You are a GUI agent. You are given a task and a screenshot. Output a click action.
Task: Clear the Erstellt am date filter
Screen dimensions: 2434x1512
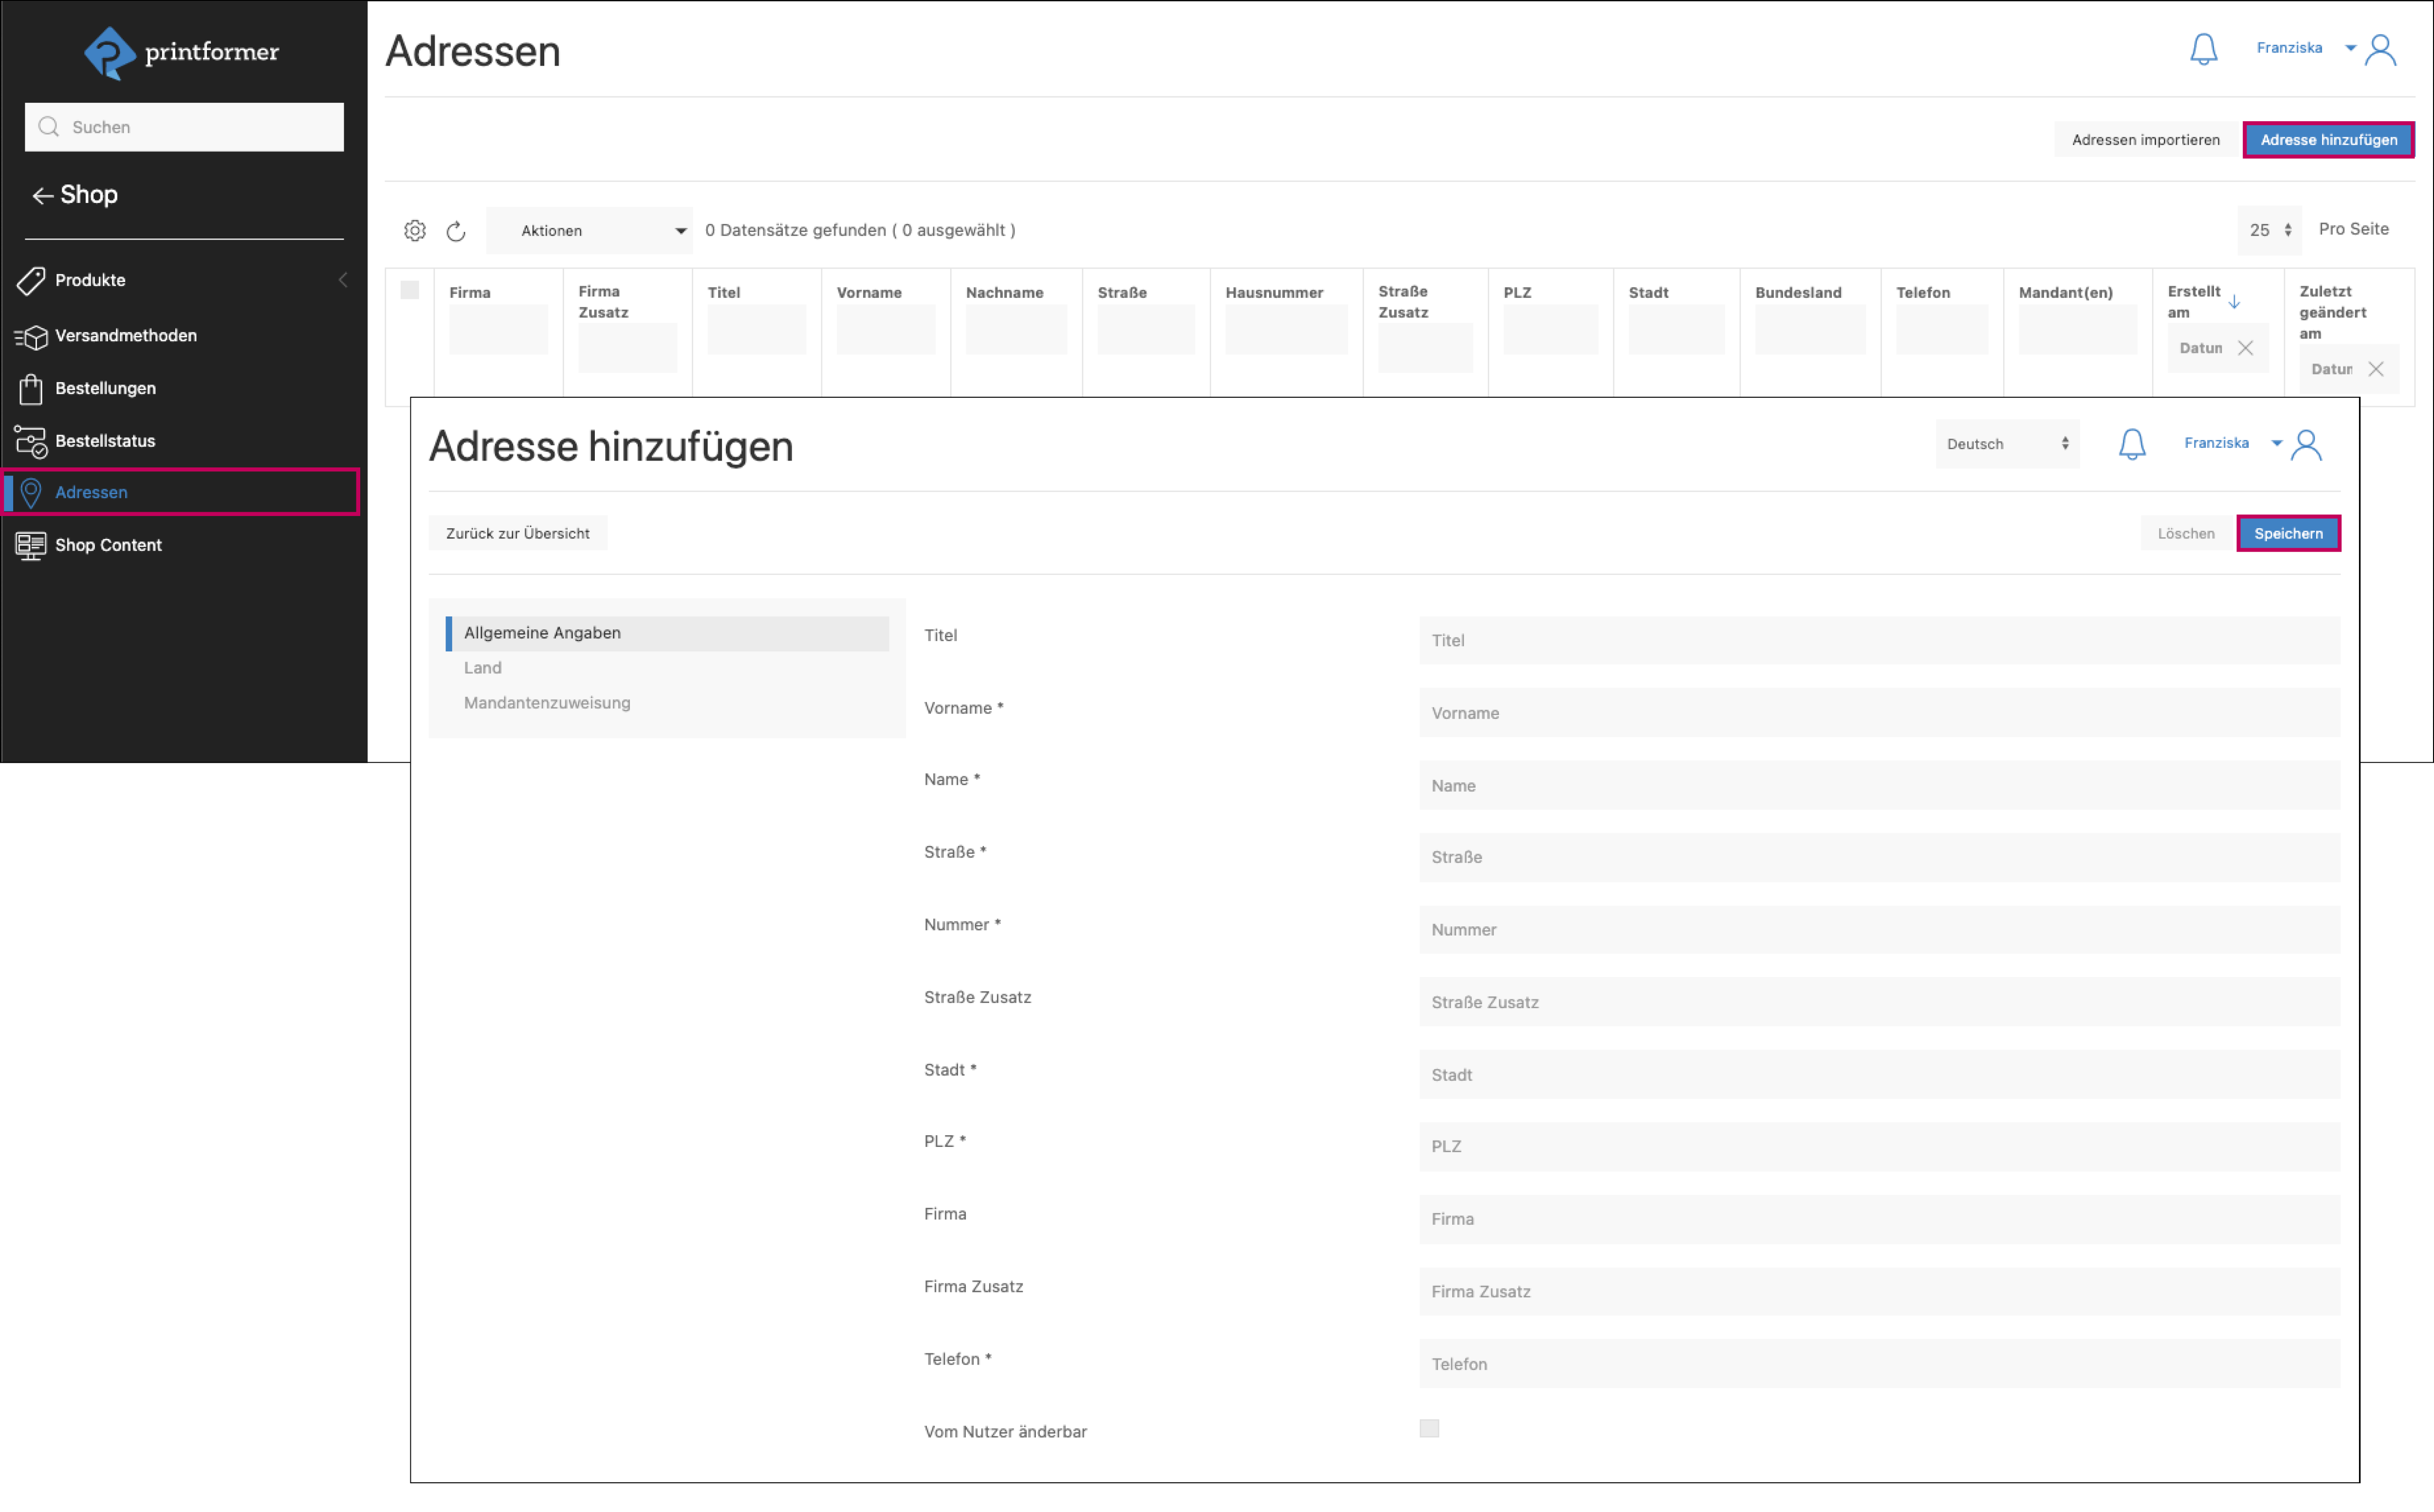2245,348
